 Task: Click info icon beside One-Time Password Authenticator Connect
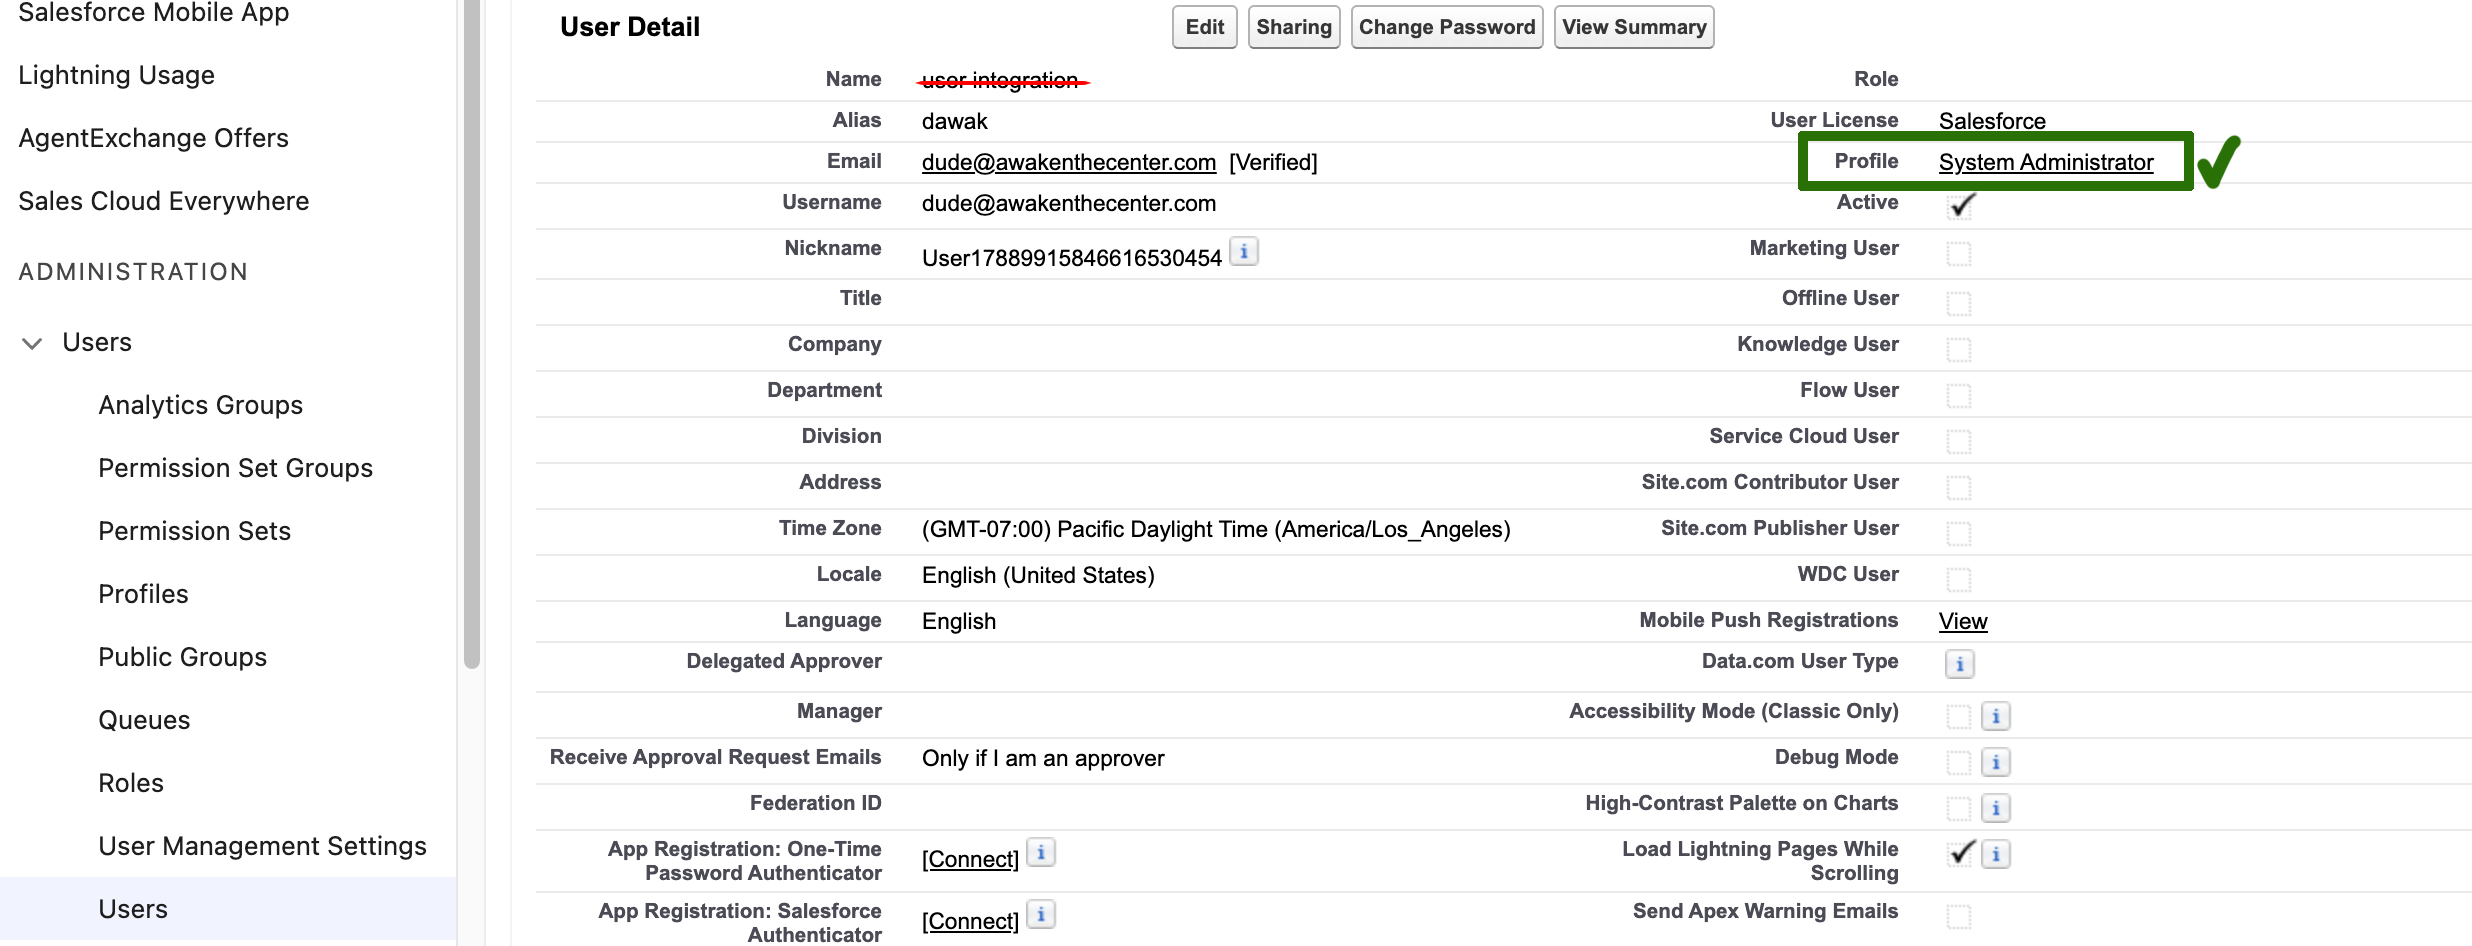1041,852
